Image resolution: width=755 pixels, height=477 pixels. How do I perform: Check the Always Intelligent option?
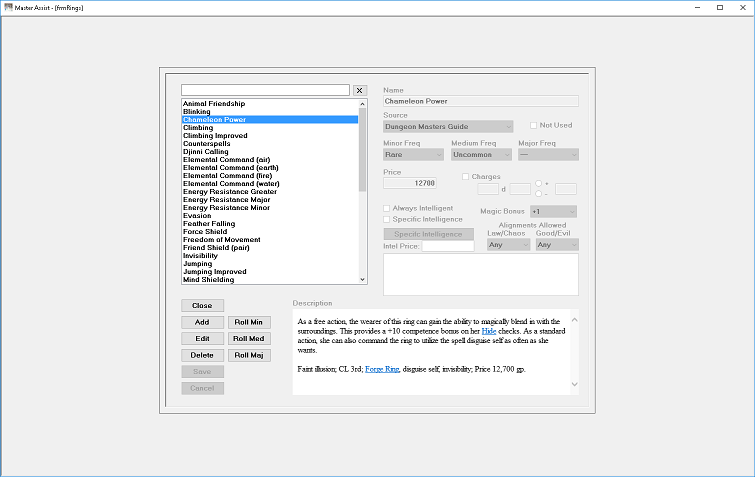[x=386, y=208]
